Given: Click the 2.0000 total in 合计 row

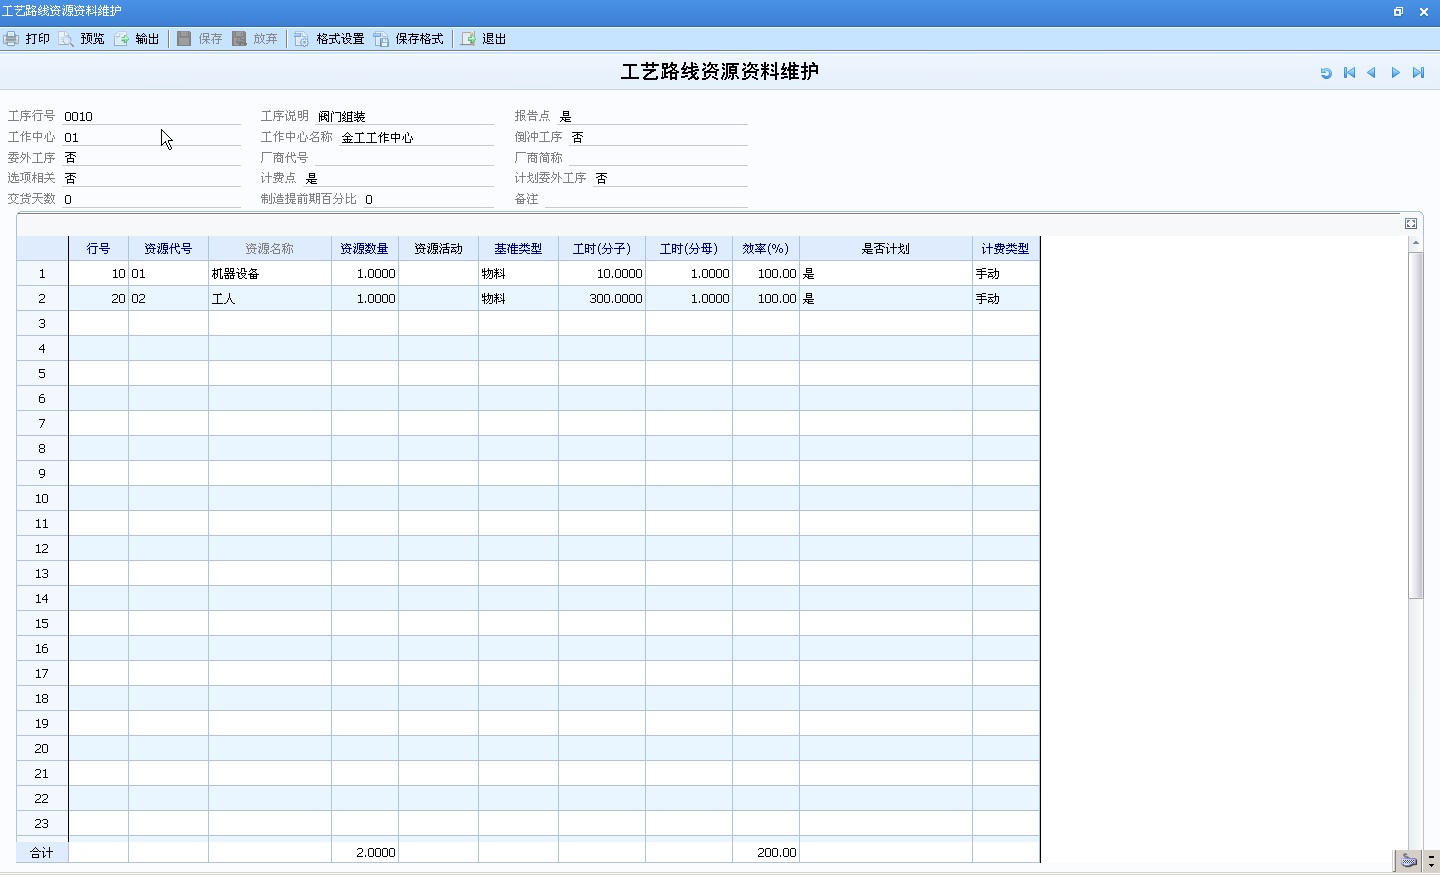Looking at the screenshot, I should (365, 853).
